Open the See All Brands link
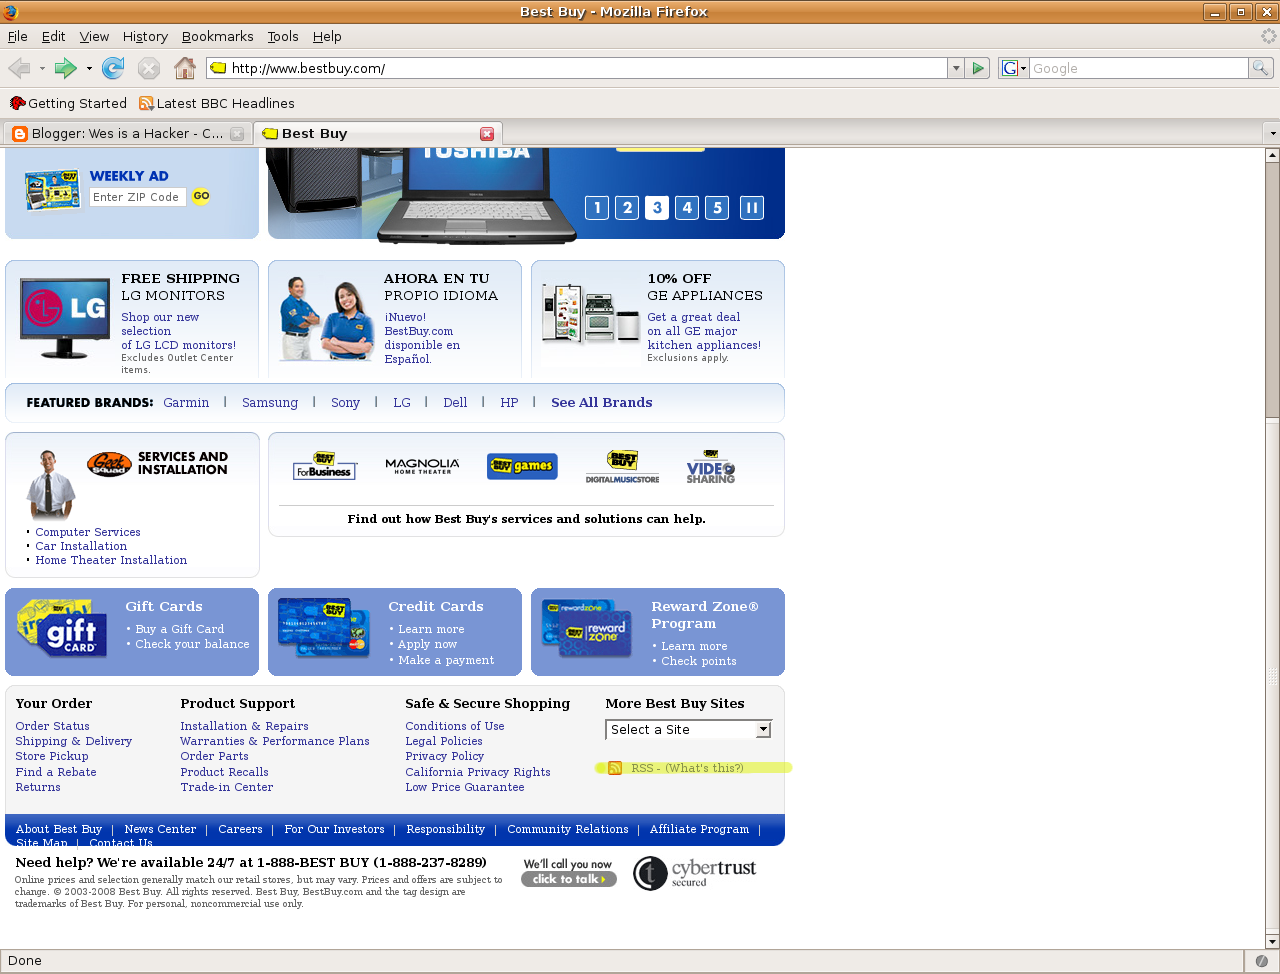 coord(601,402)
